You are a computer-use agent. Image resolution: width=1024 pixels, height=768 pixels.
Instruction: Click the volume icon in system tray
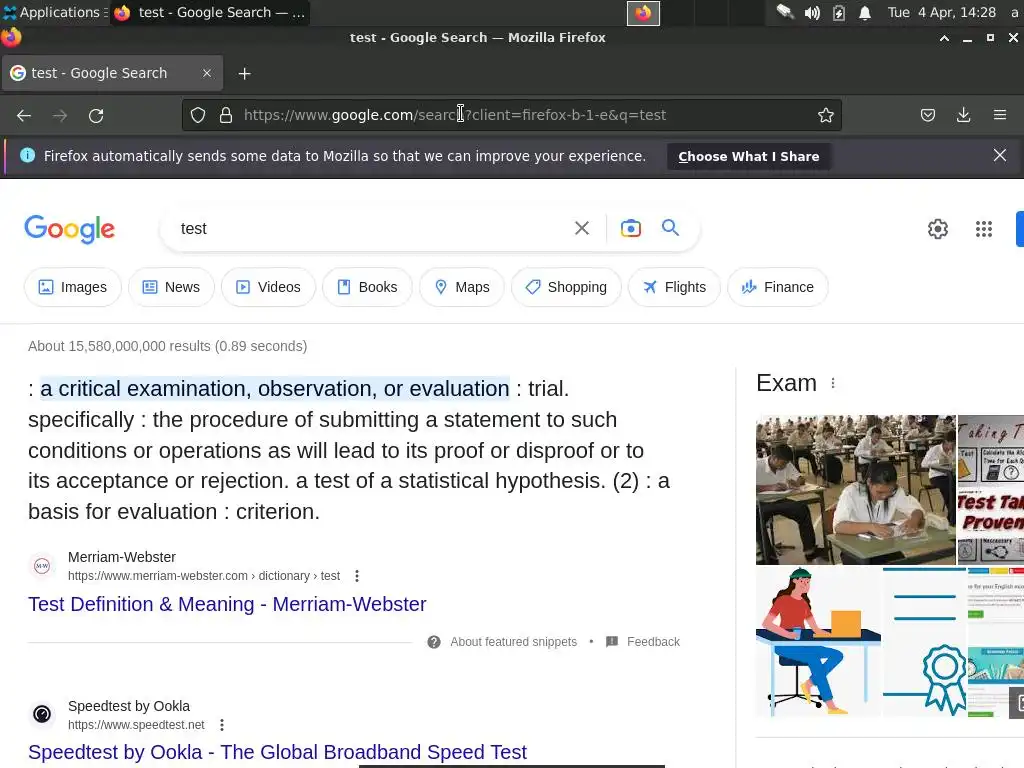click(812, 13)
